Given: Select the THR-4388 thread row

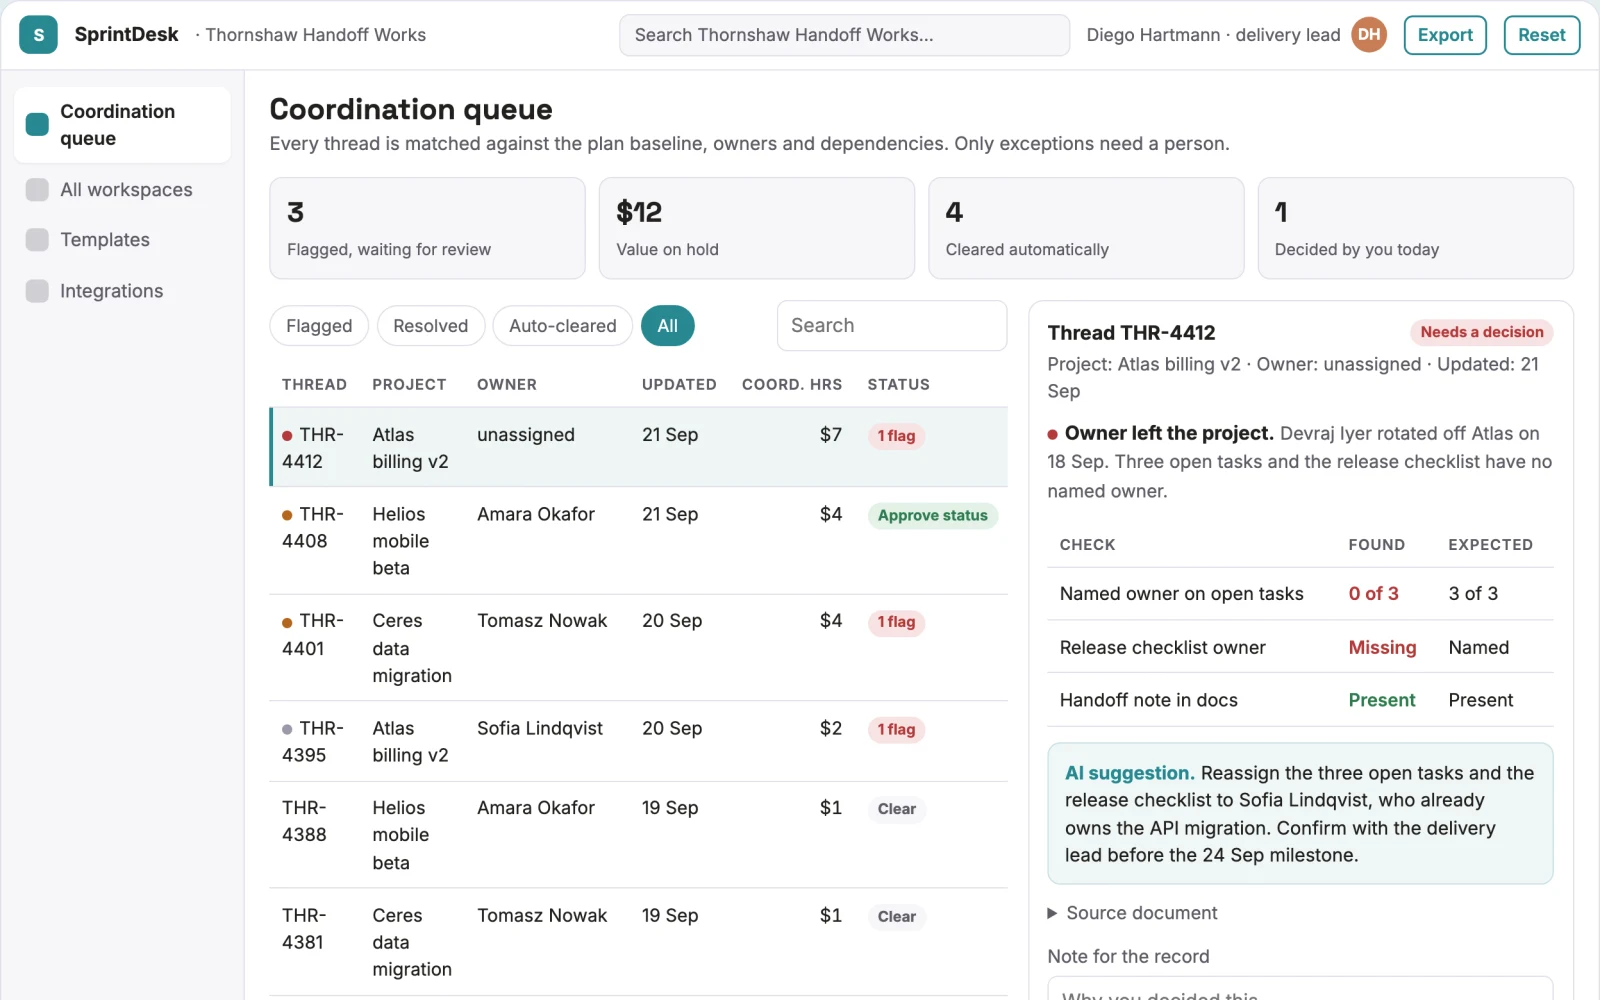Looking at the screenshot, I should [x=638, y=835].
